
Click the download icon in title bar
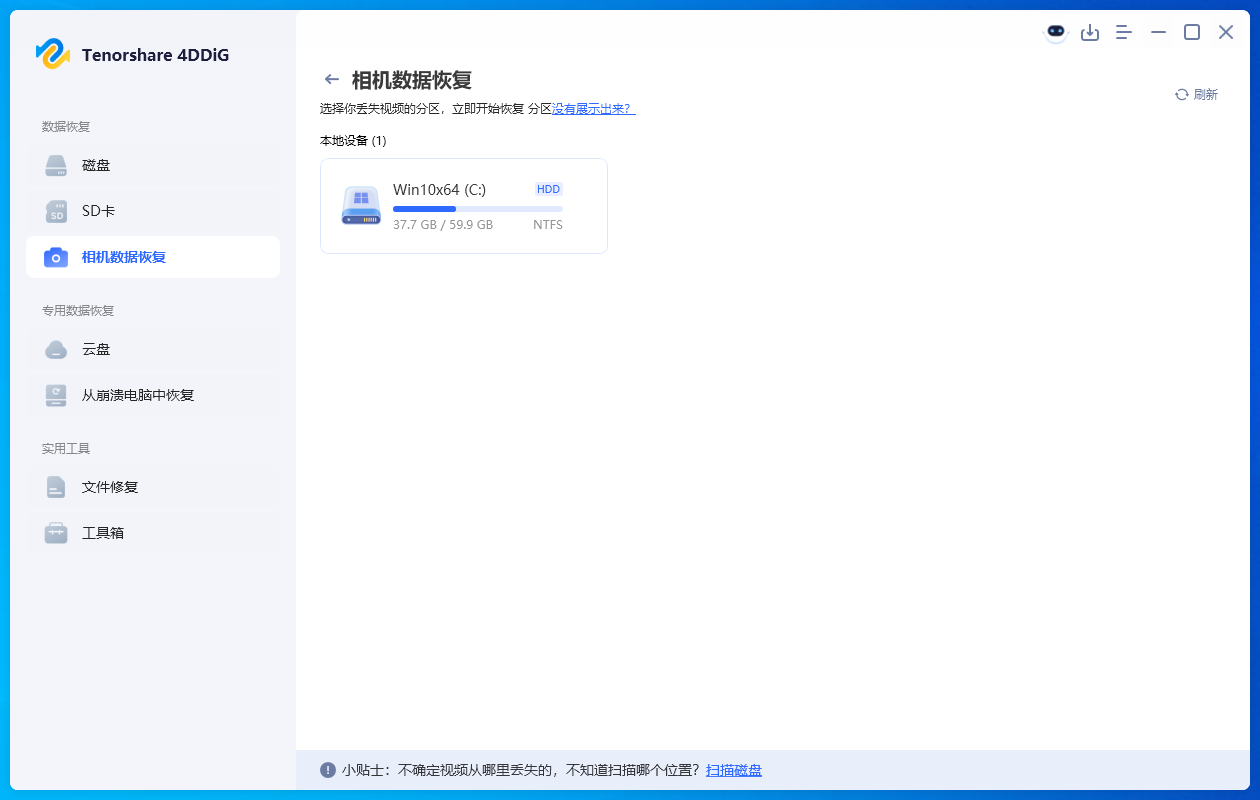1090,32
